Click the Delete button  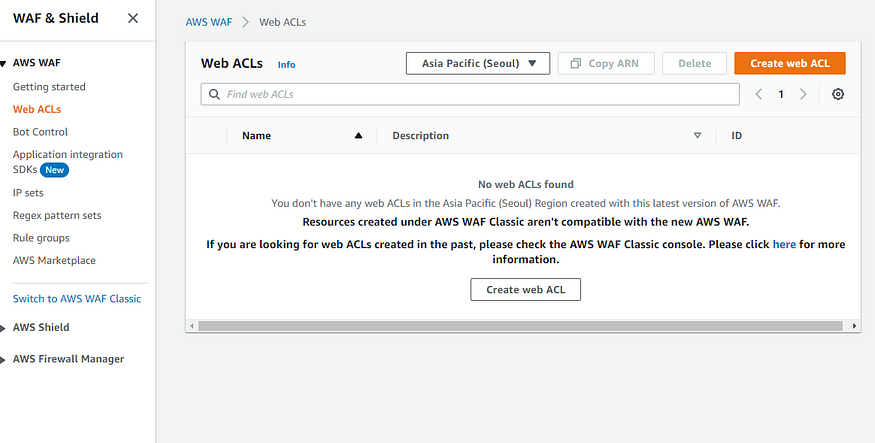694,63
